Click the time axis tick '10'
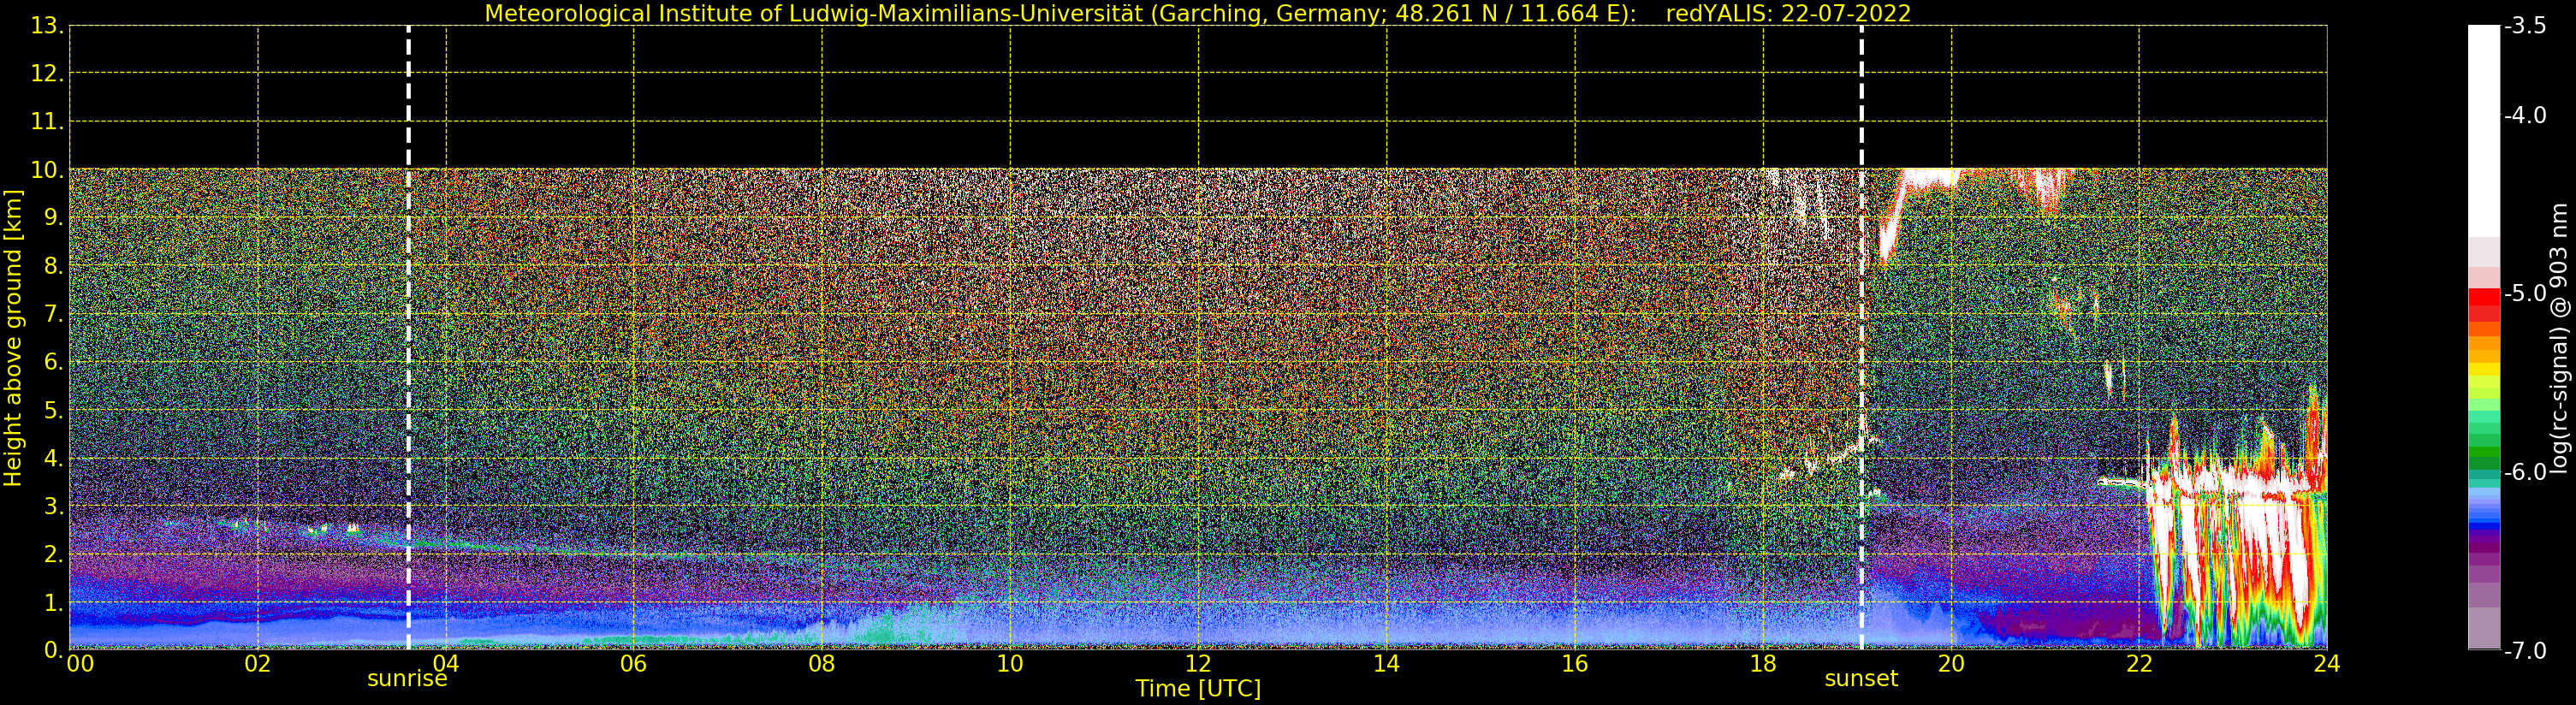2576x705 pixels. (1010, 664)
